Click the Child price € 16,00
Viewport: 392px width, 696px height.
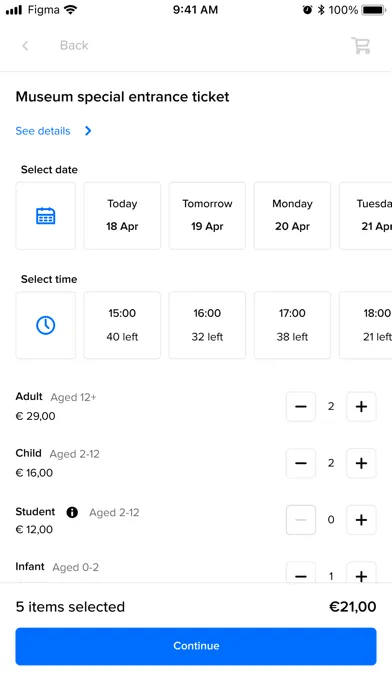coord(34,473)
